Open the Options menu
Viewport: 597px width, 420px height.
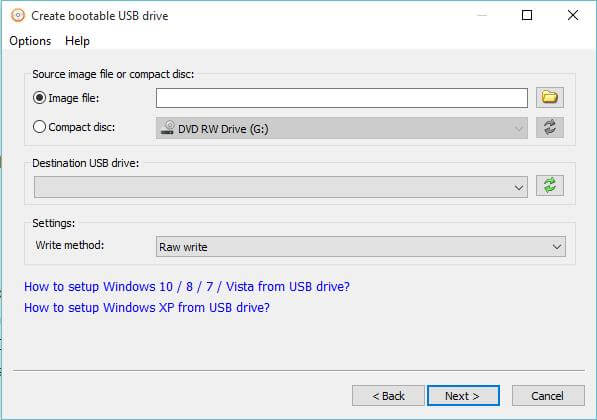click(30, 41)
